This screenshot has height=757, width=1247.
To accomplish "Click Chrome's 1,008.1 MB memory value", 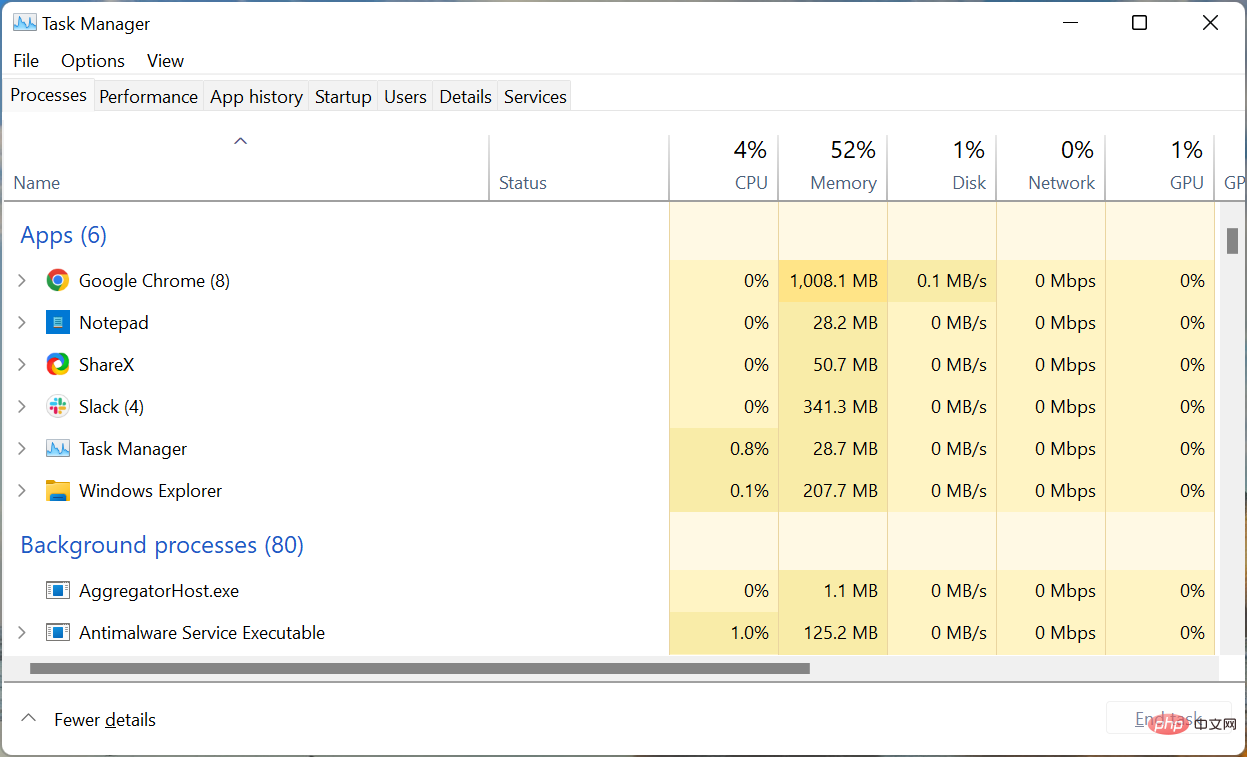I will coord(833,281).
